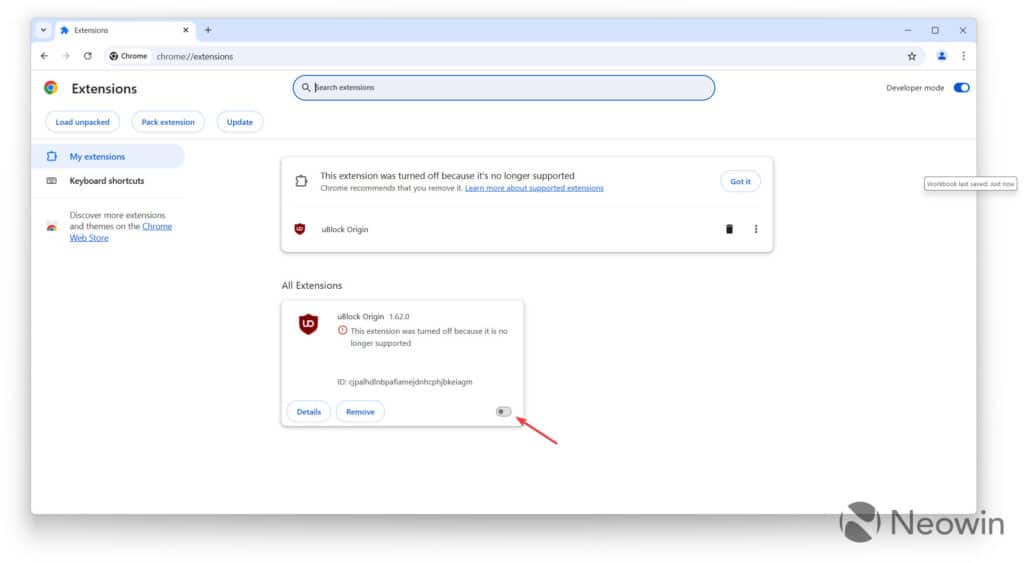This screenshot has height=563, width=1024.
Task: Open the Chrome Web Store link
Action: click(121, 232)
